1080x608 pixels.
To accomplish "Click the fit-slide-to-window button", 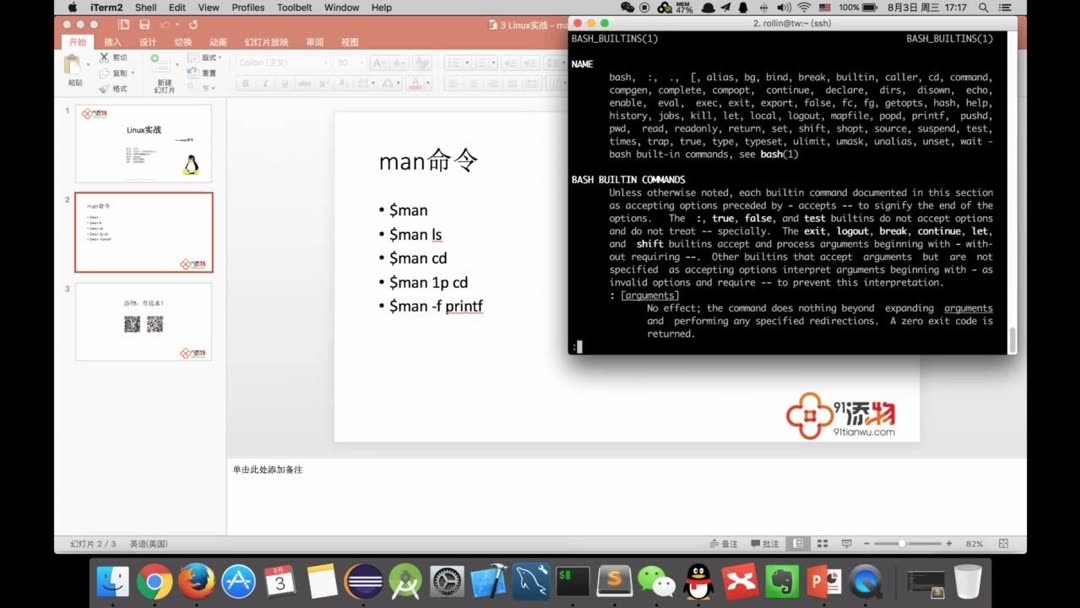I will click(1004, 542).
